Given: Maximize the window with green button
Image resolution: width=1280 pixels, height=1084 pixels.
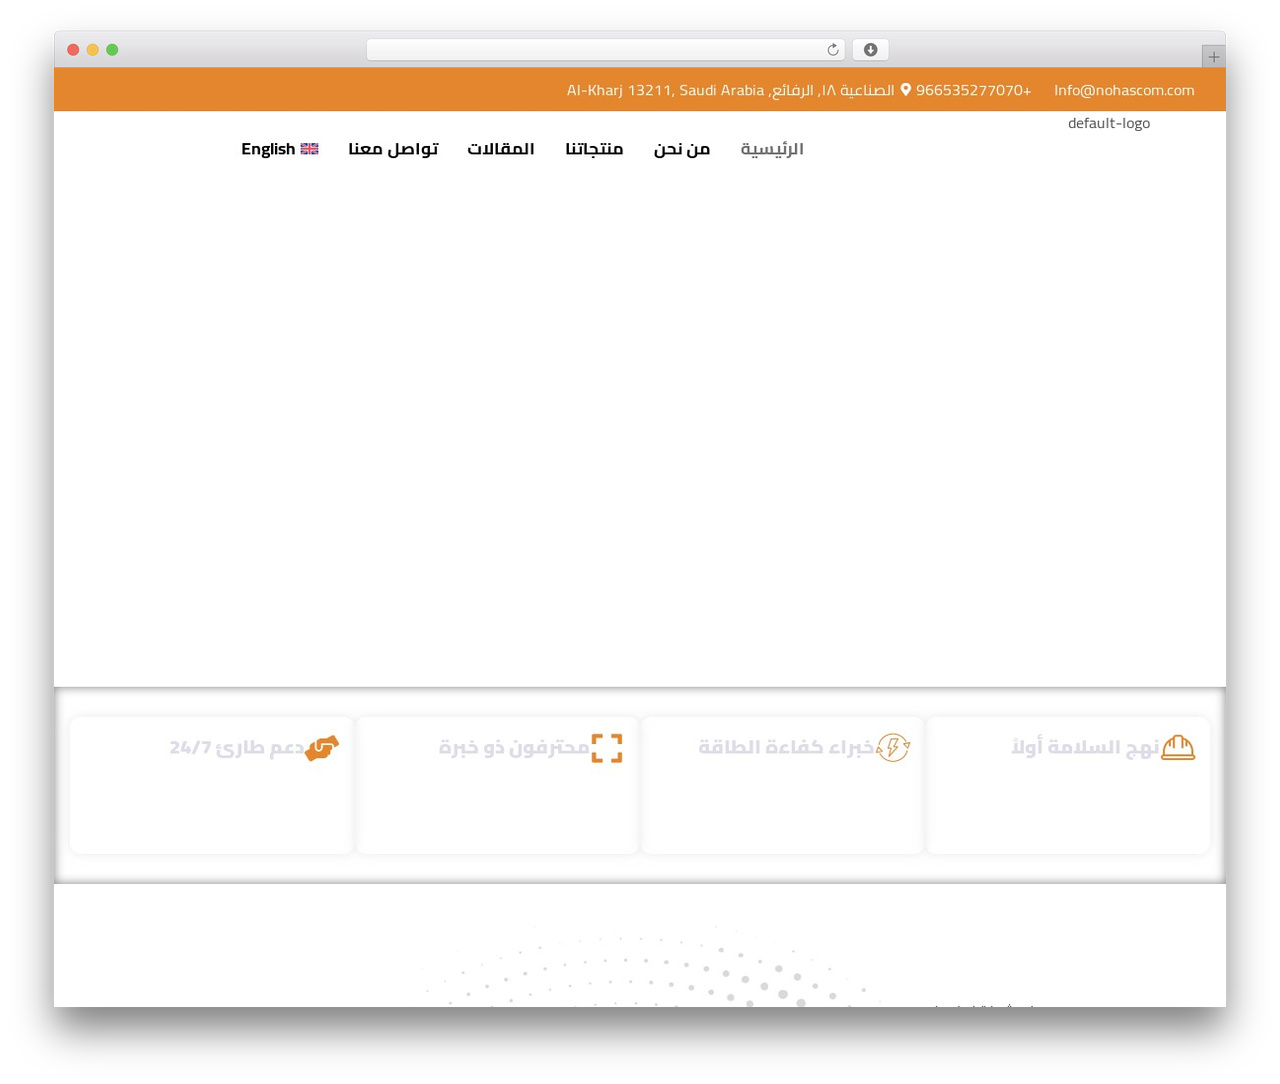Looking at the screenshot, I should 112,50.
